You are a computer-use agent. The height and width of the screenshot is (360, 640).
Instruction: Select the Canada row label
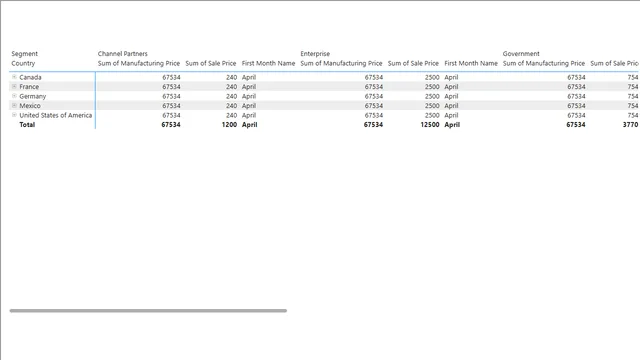click(x=30, y=77)
